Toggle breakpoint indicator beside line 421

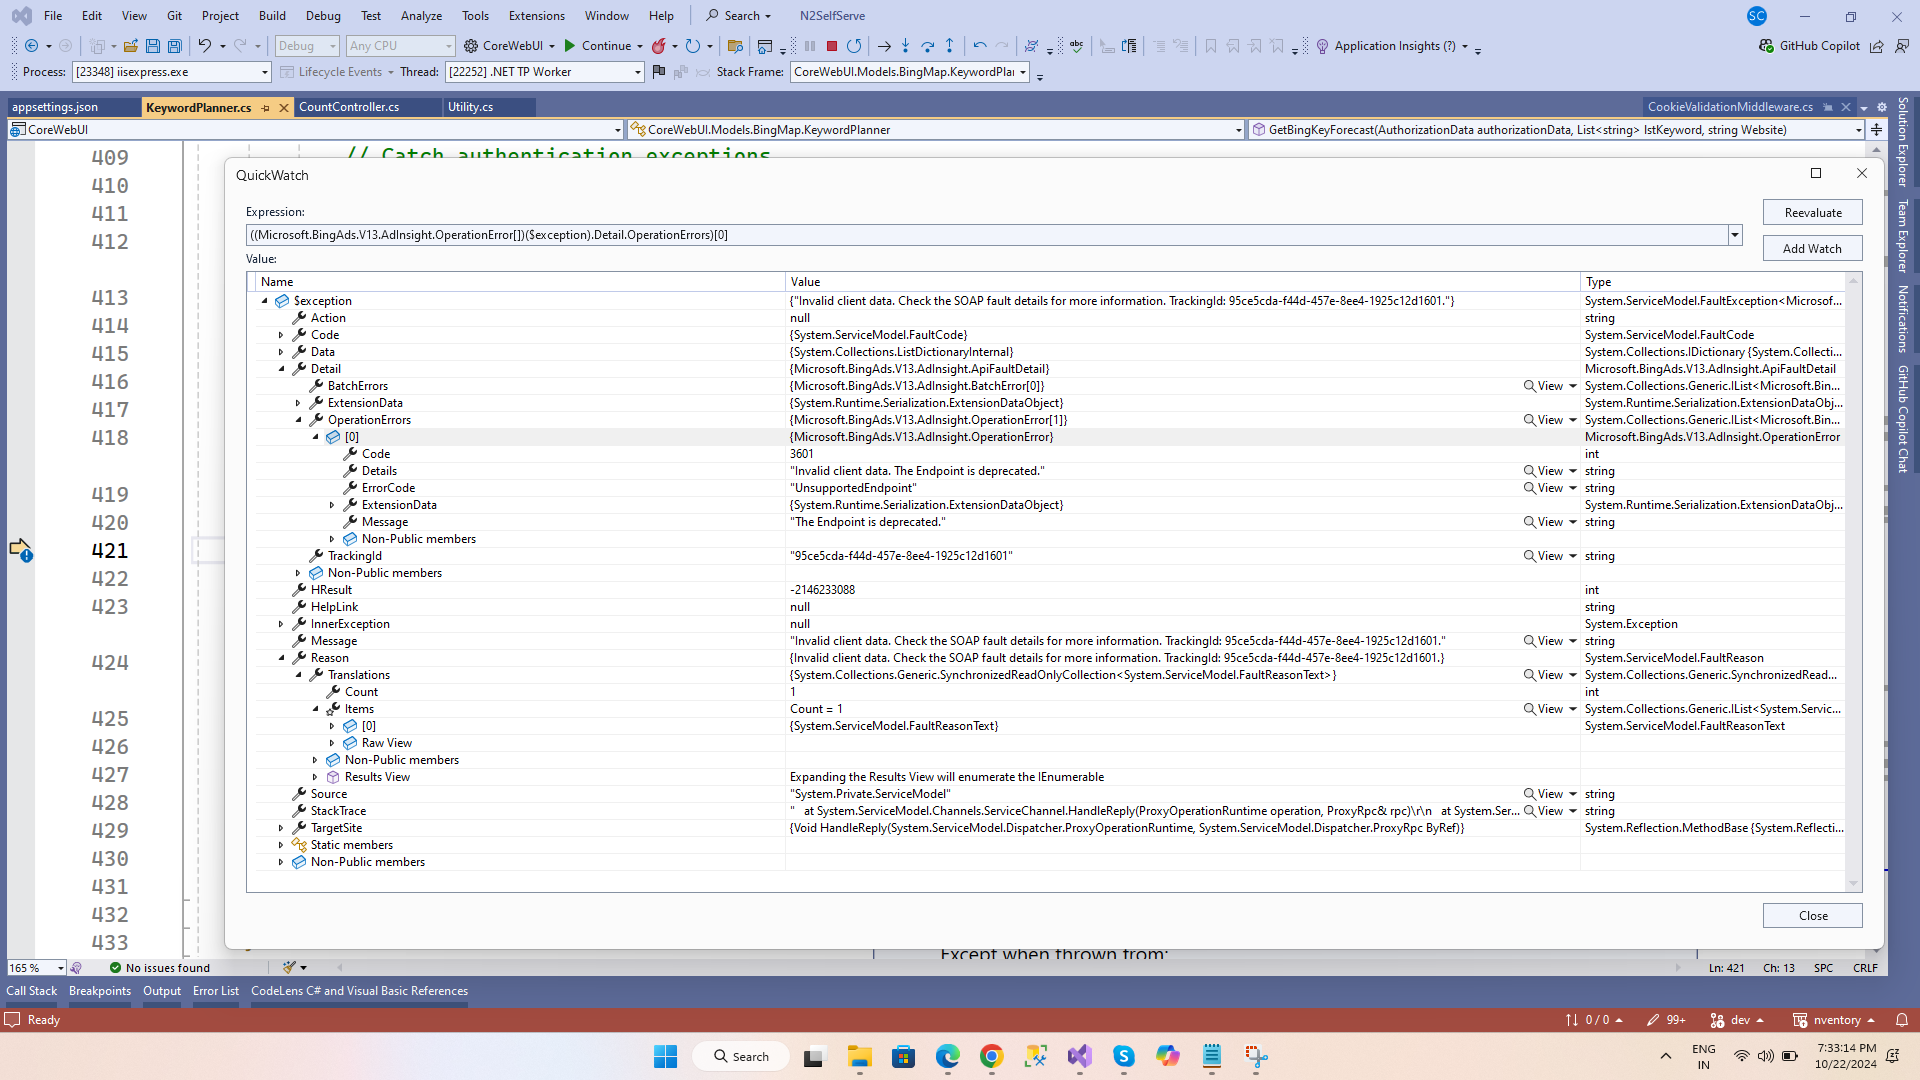[22, 551]
